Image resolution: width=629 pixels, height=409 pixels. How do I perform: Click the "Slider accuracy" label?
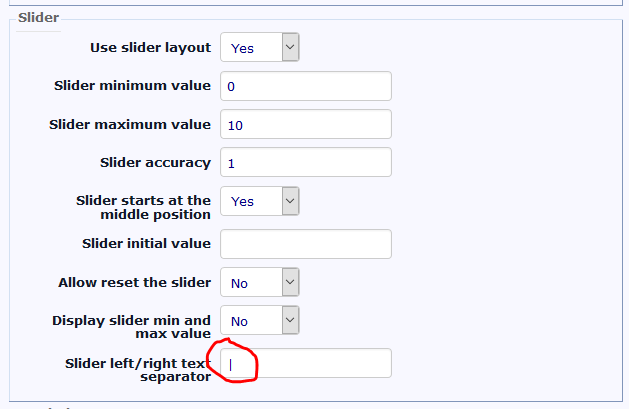tap(155, 162)
